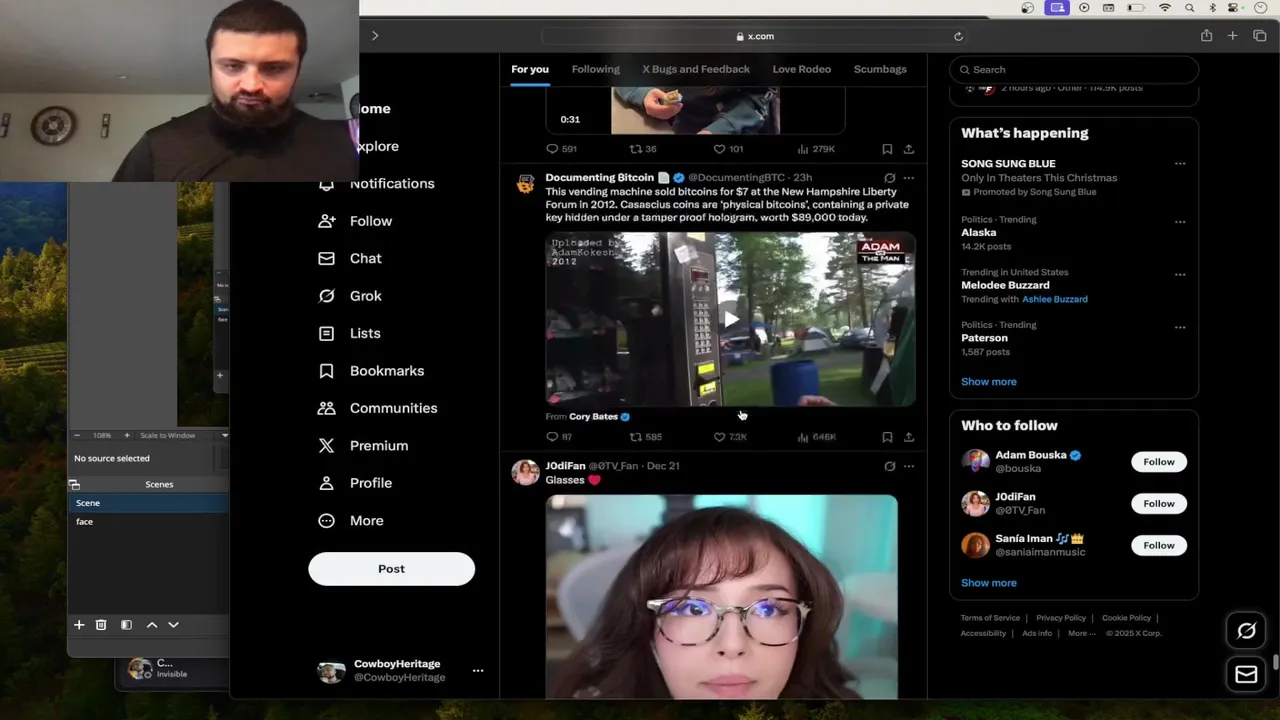Open Profile in the sidebar
This screenshot has width=1280, height=720.
[355, 483]
